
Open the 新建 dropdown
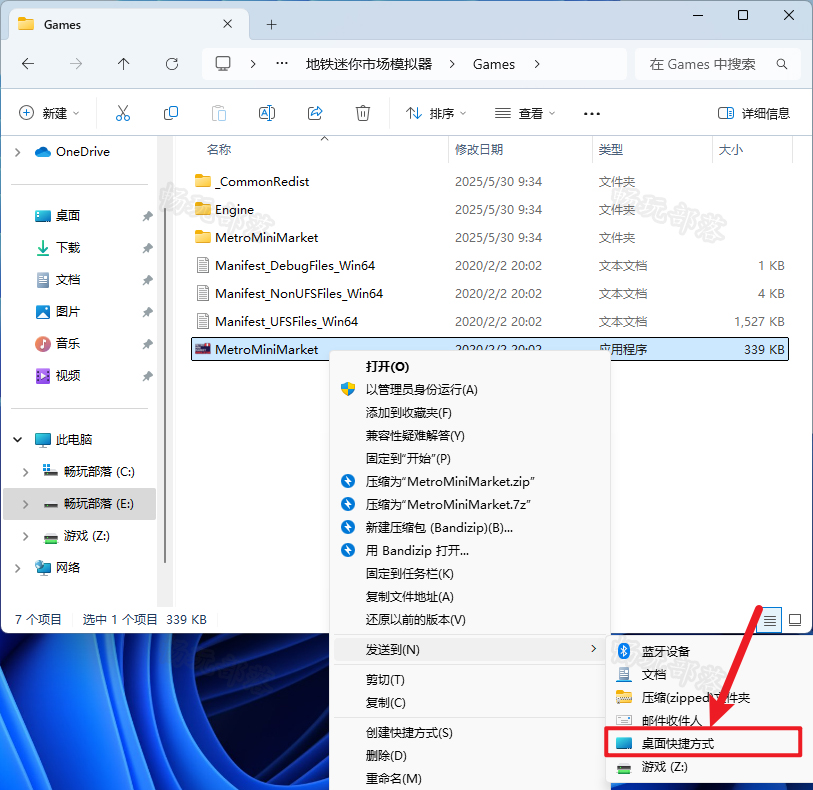coord(49,113)
